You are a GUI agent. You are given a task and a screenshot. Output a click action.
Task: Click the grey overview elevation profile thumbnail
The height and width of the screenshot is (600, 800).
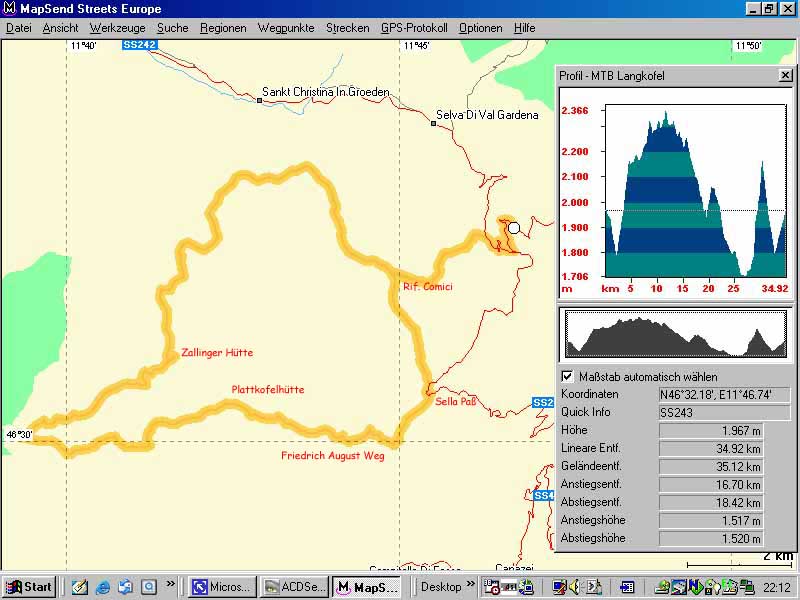[x=676, y=334]
